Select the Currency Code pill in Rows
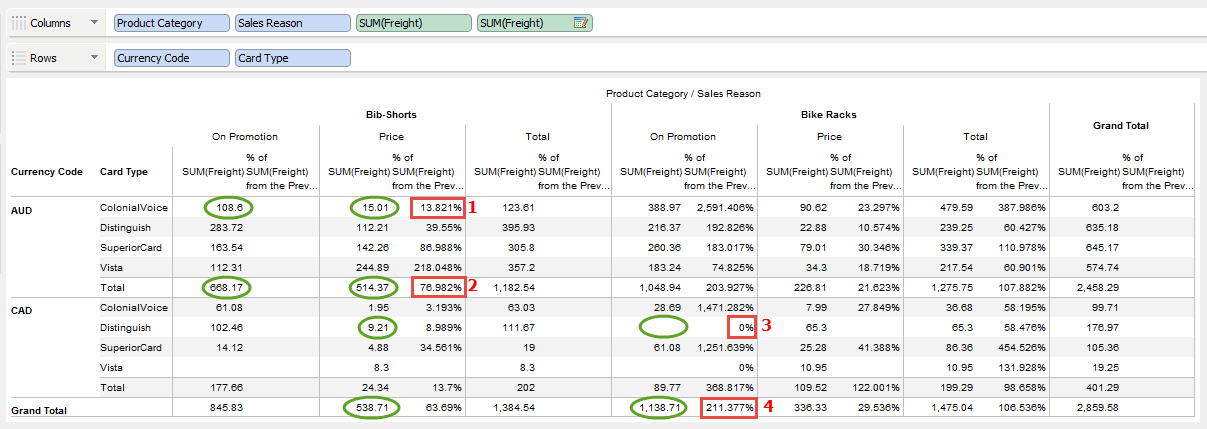 point(171,58)
